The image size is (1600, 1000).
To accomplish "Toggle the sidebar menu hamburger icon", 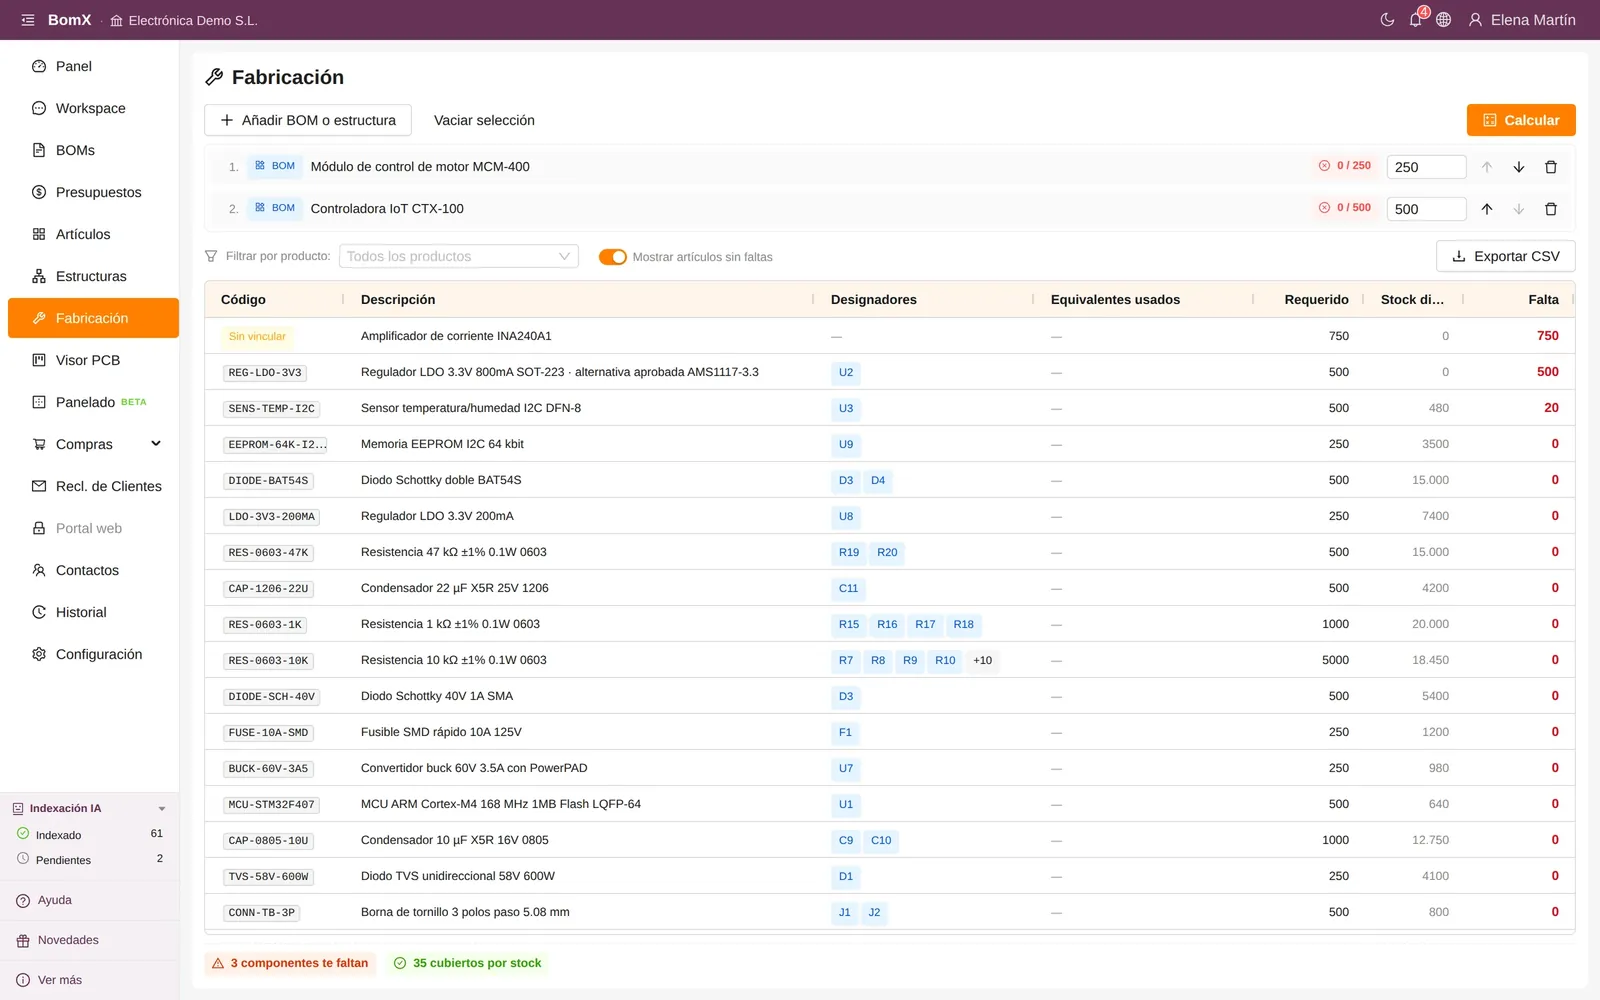I will (x=28, y=20).
